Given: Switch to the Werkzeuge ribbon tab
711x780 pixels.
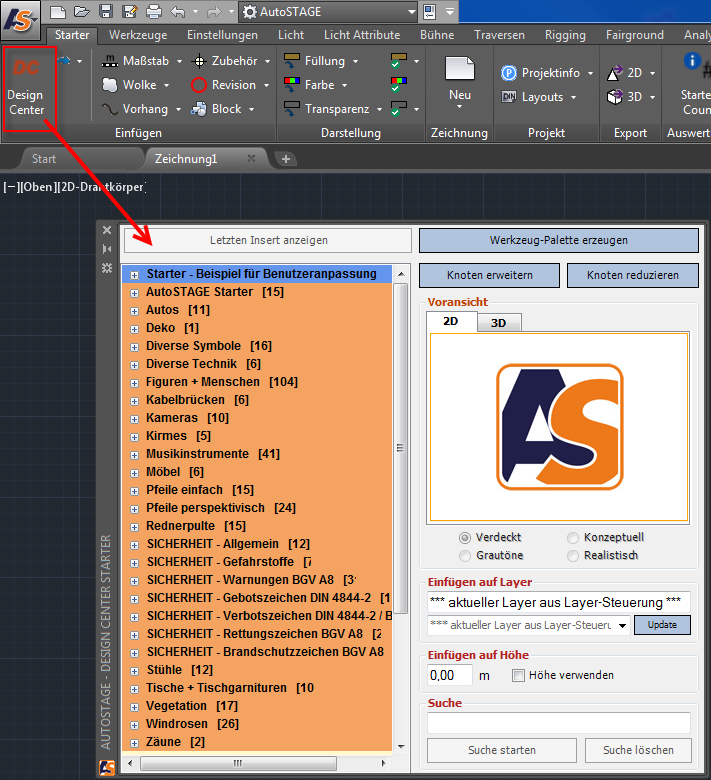Looking at the screenshot, I should tap(138, 35).
